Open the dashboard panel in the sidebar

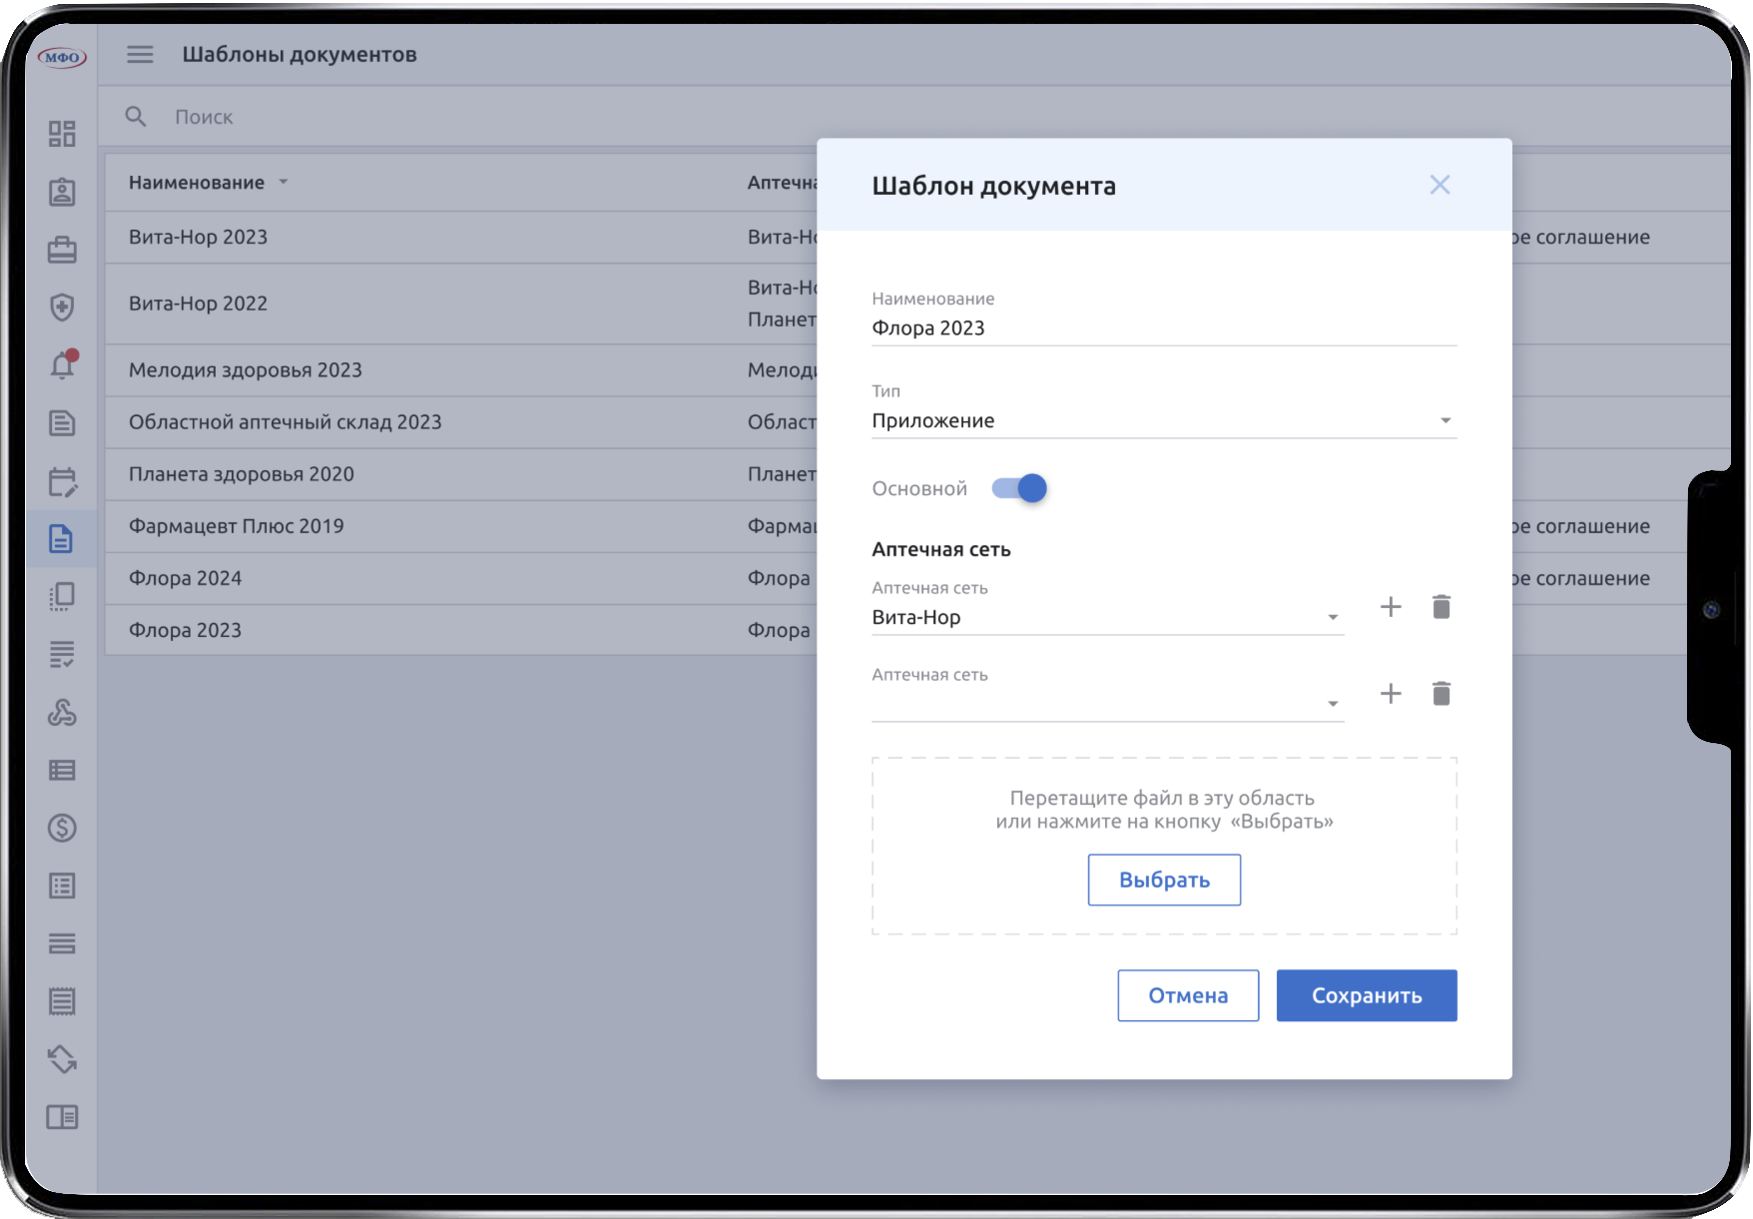pyautogui.click(x=61, y=133)
